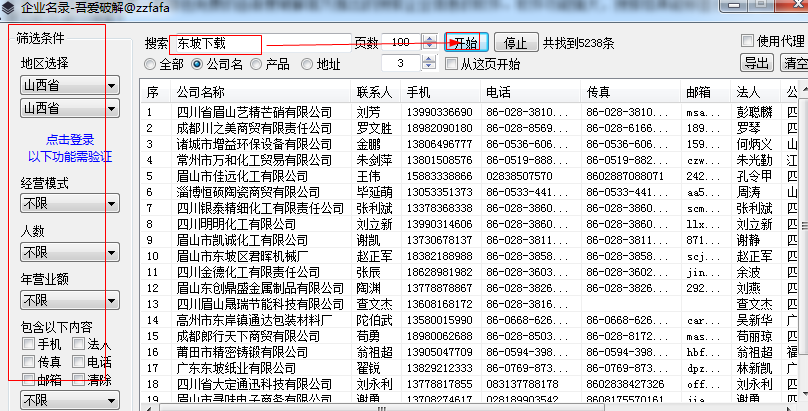Tick the 从这页开始 checkbox
Viewport: 808px width, 411px height.
pyautogui.click(x=451, y=64)
